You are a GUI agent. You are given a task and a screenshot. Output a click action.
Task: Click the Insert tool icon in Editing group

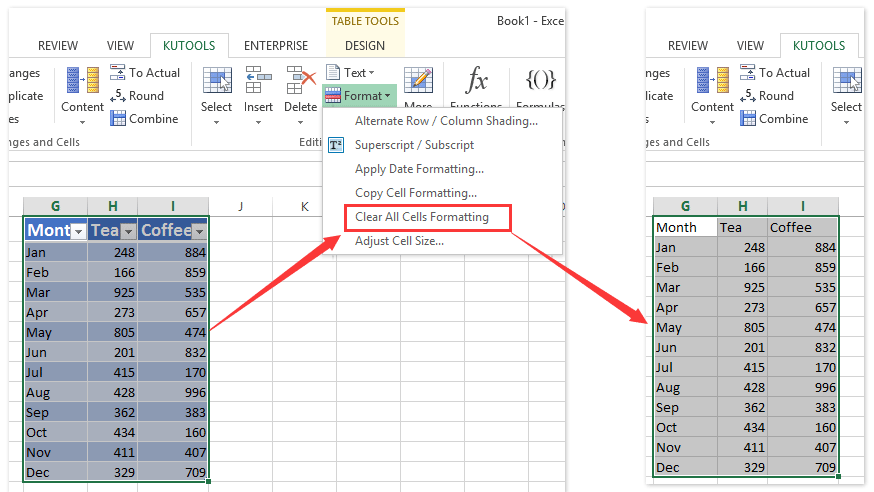258,82
